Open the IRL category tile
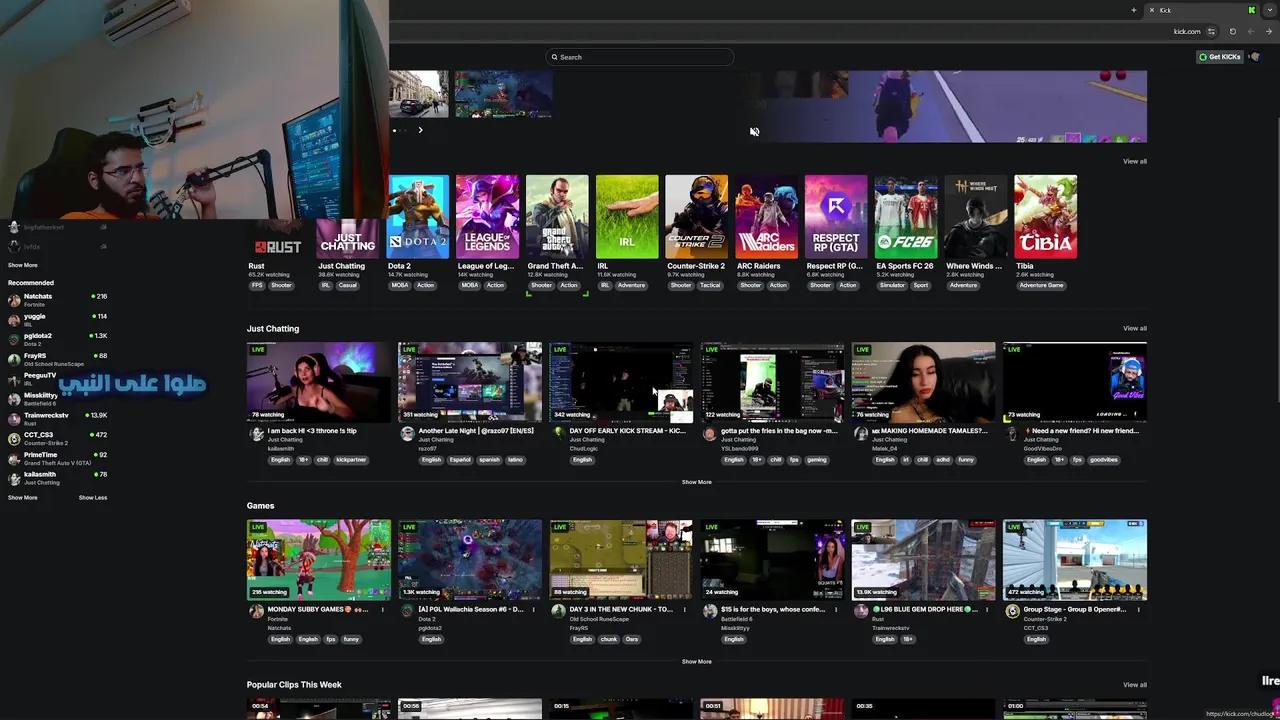Viewport: 1280px width, 720px height. (627, 217)
